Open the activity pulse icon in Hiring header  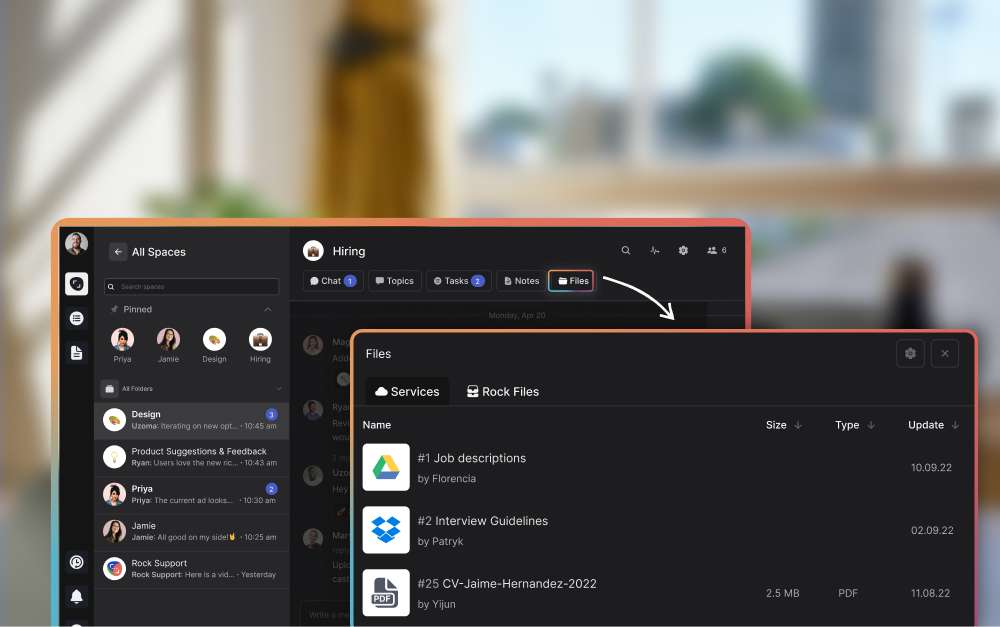pos(655,251)
